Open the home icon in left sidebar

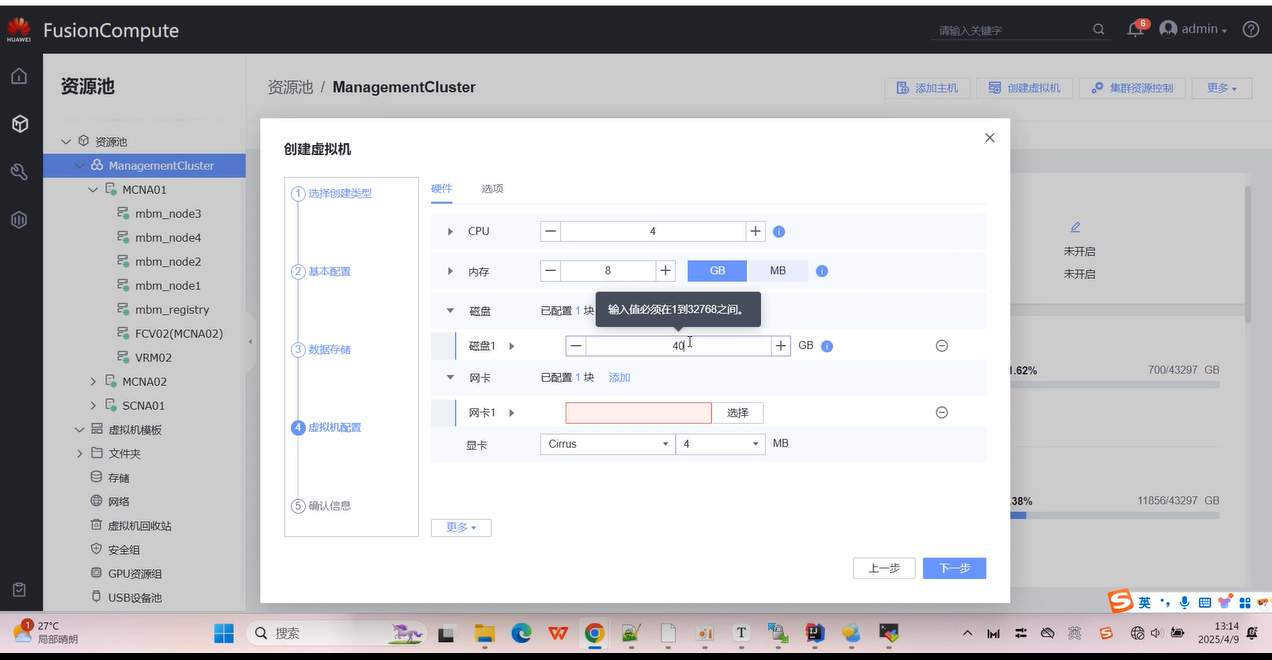[x=19, y=76]
